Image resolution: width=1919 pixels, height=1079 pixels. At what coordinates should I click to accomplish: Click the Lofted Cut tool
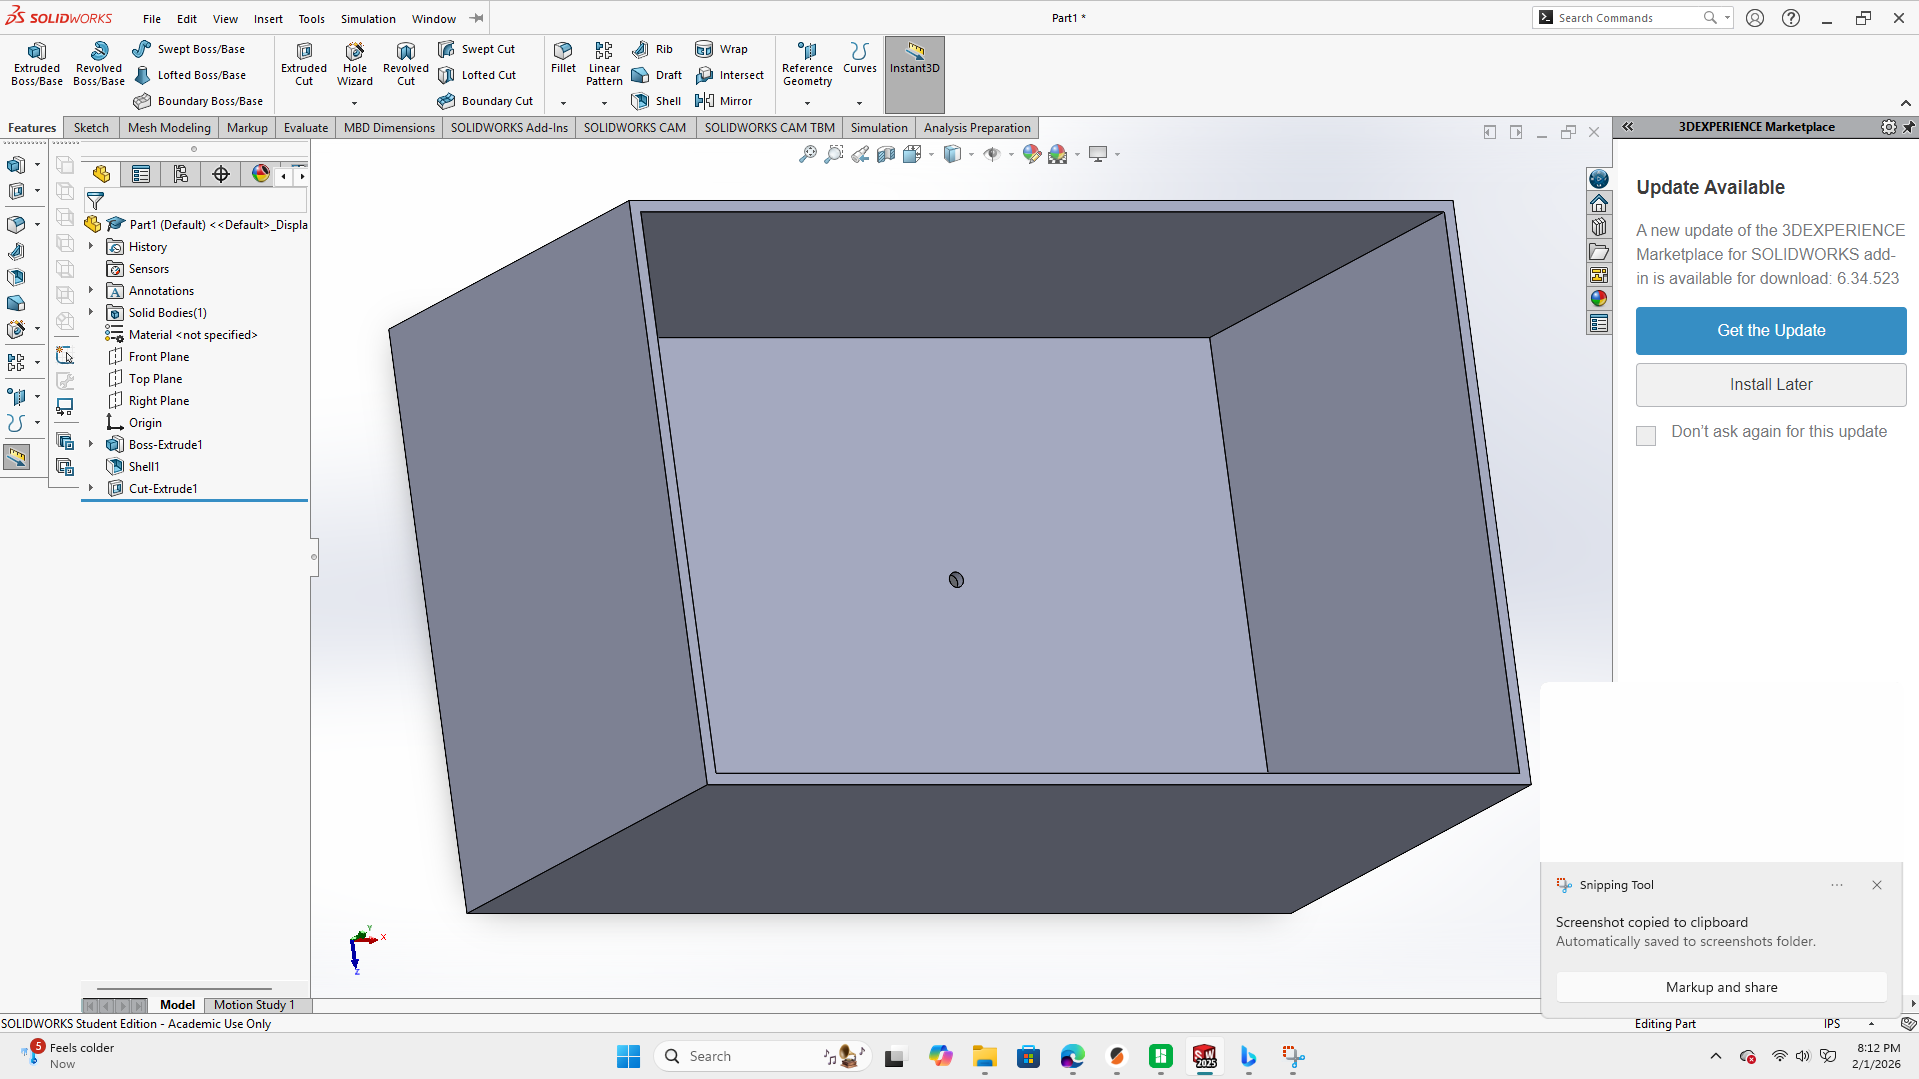[477, 75]
